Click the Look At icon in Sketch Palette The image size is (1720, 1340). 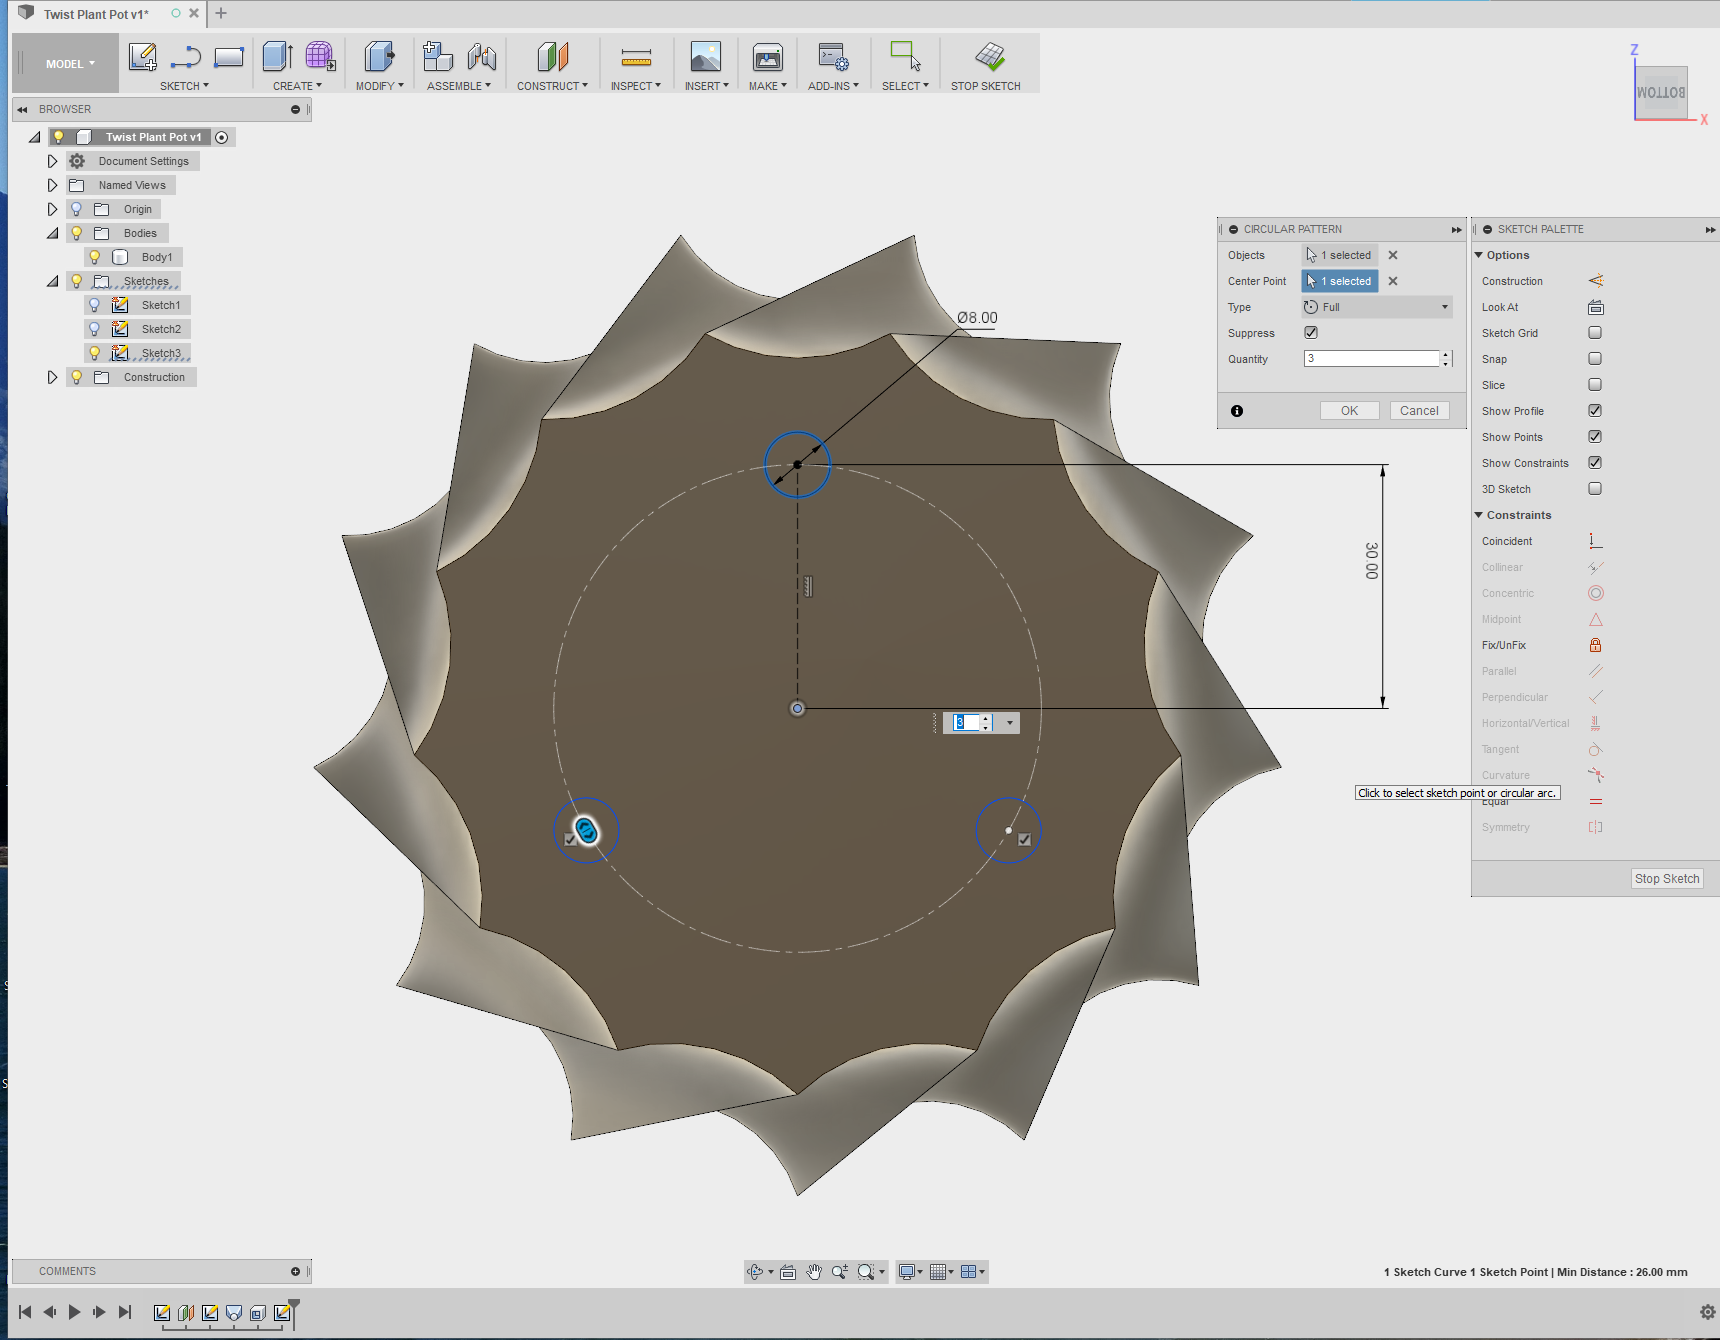[1596, 307]
